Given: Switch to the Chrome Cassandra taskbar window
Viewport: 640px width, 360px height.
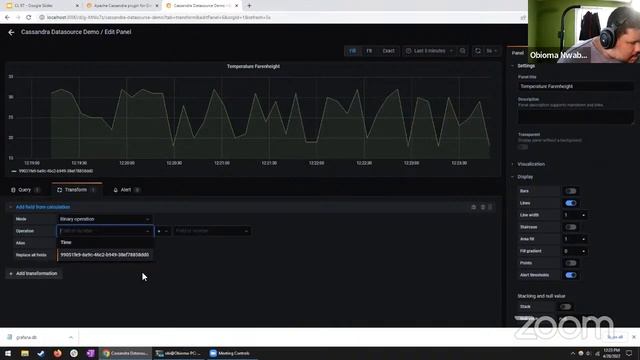Looking at the screenshot, I should click(x=125, y=353).
